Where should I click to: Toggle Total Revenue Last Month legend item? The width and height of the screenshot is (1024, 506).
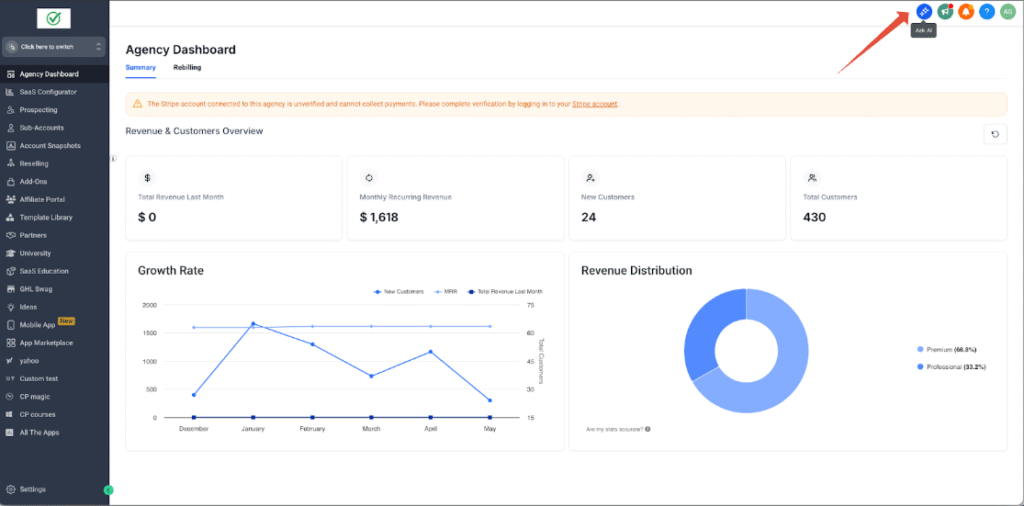505,291
